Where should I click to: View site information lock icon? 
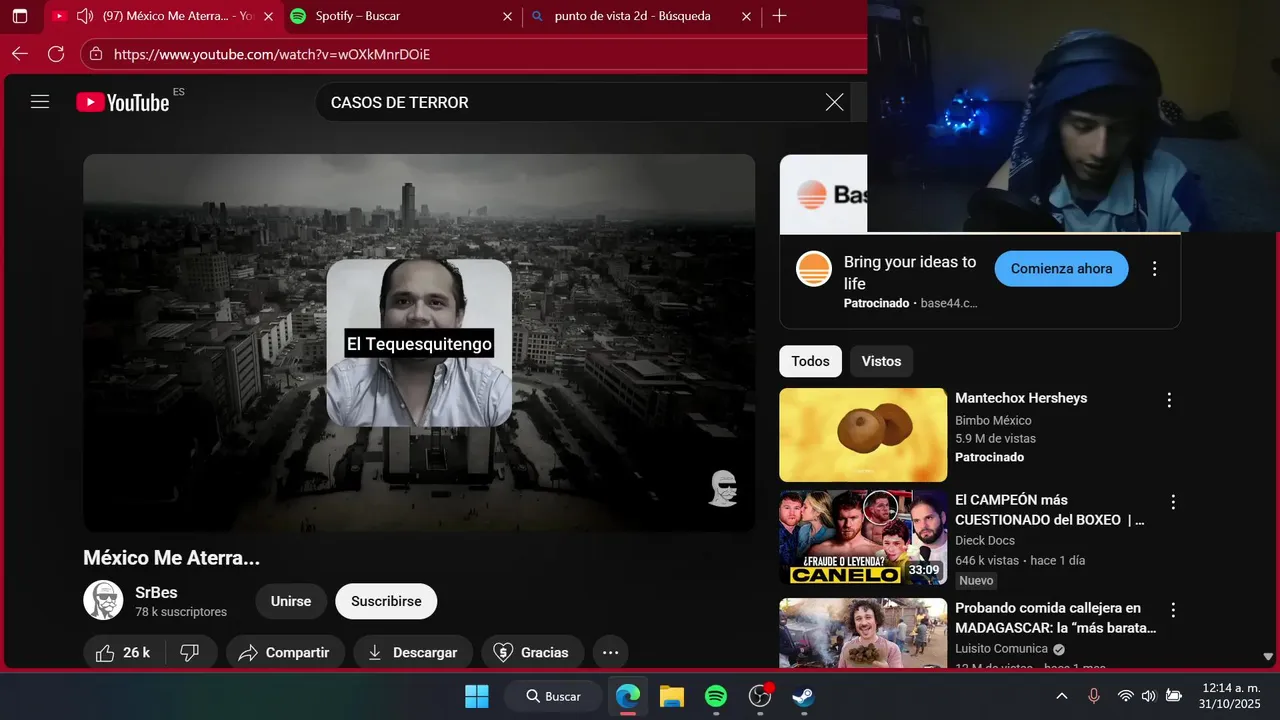(94, 54)
